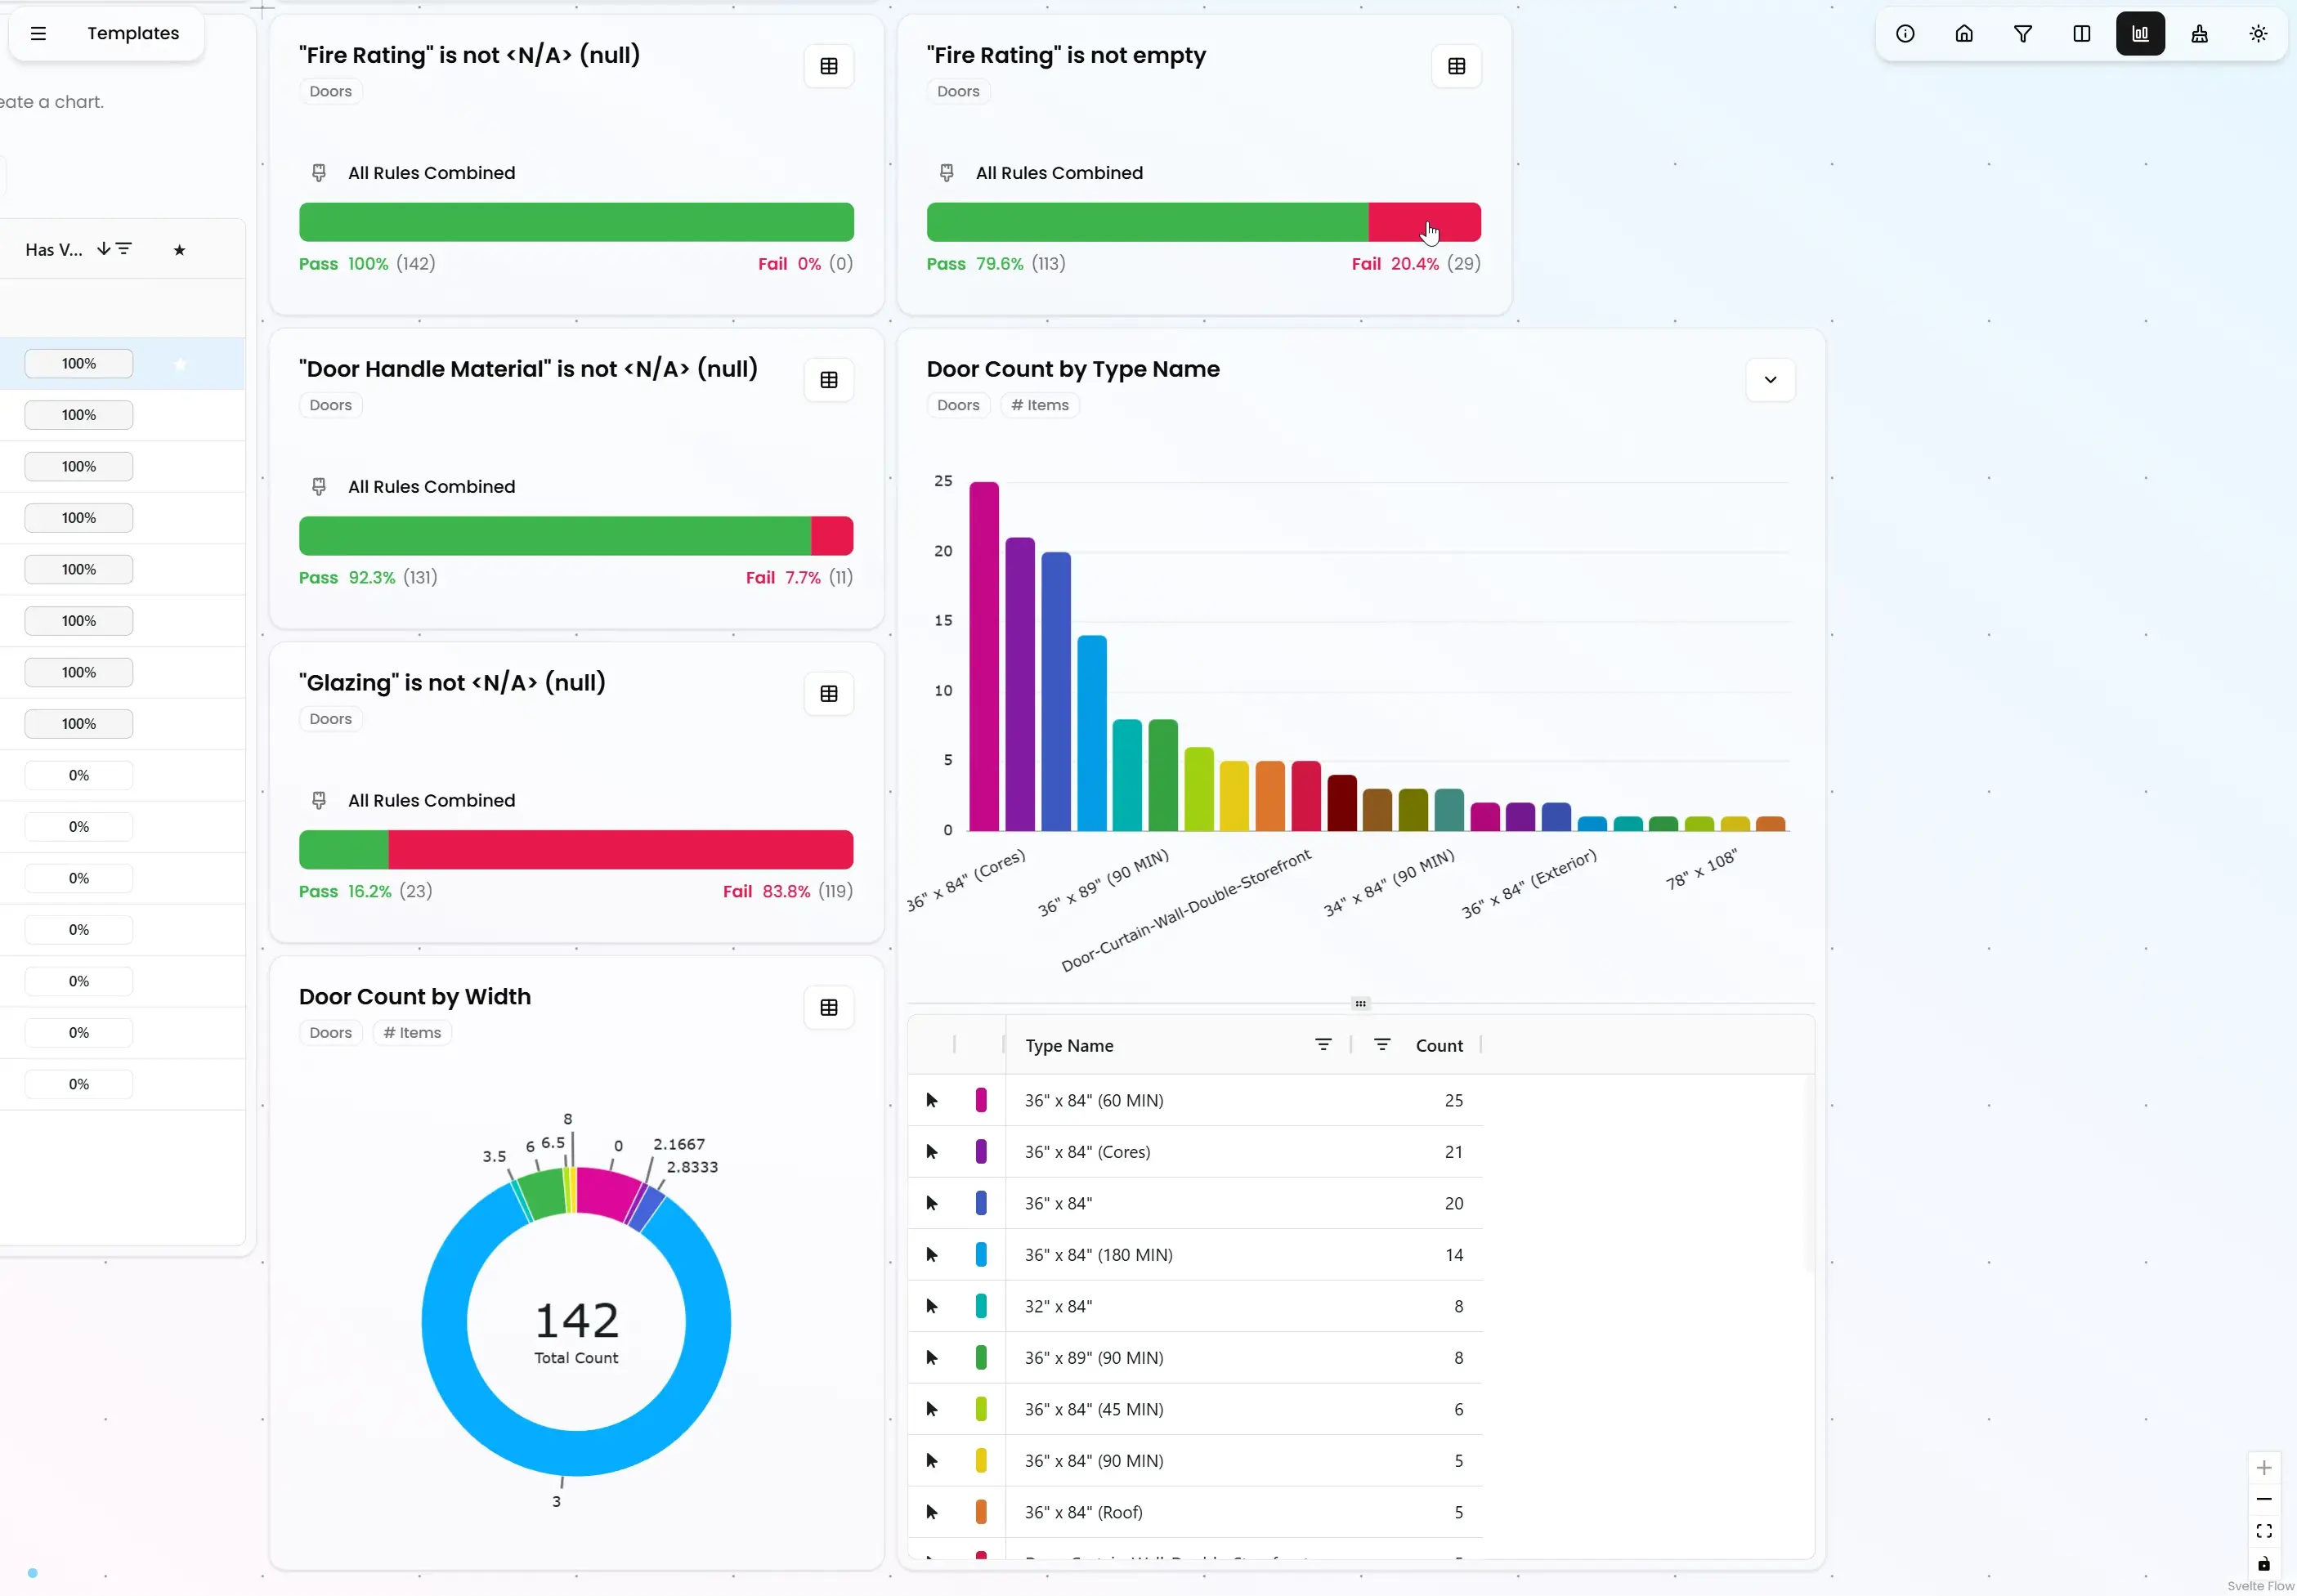Click the zoom in plus button

click(x=2264, y=1468)
